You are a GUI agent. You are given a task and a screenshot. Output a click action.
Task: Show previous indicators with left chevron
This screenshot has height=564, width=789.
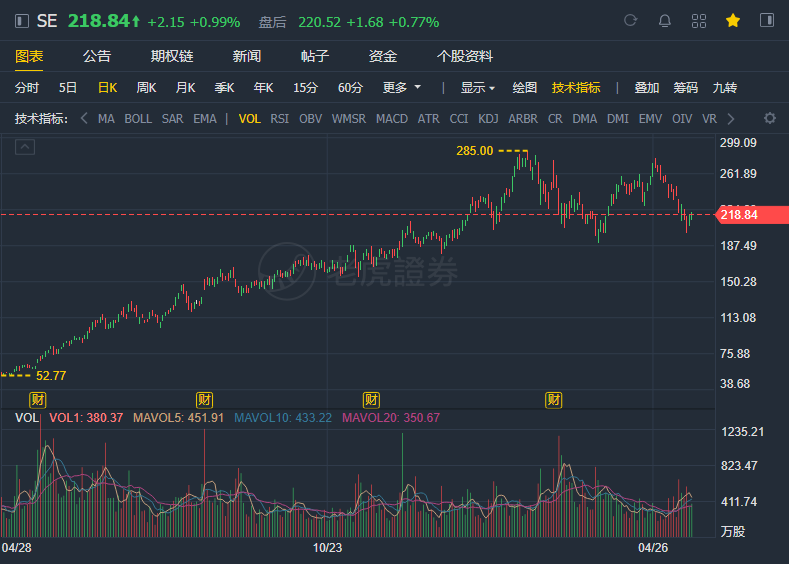click(x=84, y=118)
